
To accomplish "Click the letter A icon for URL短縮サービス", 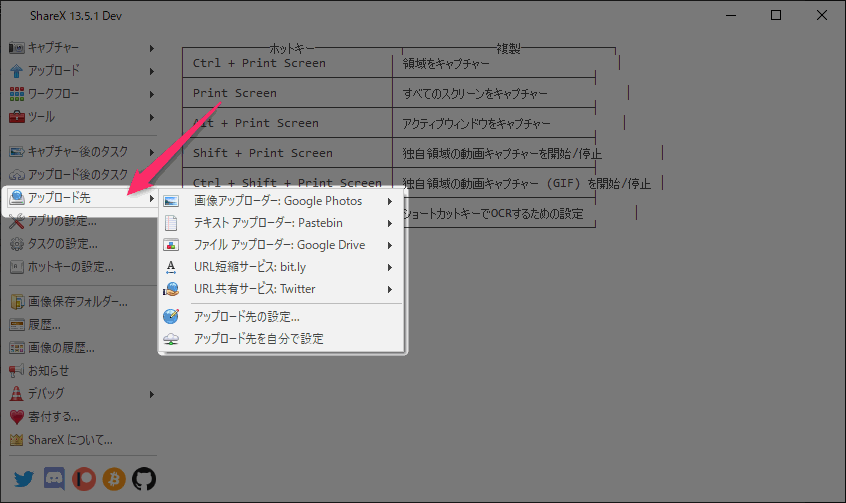I will [171, 267].
